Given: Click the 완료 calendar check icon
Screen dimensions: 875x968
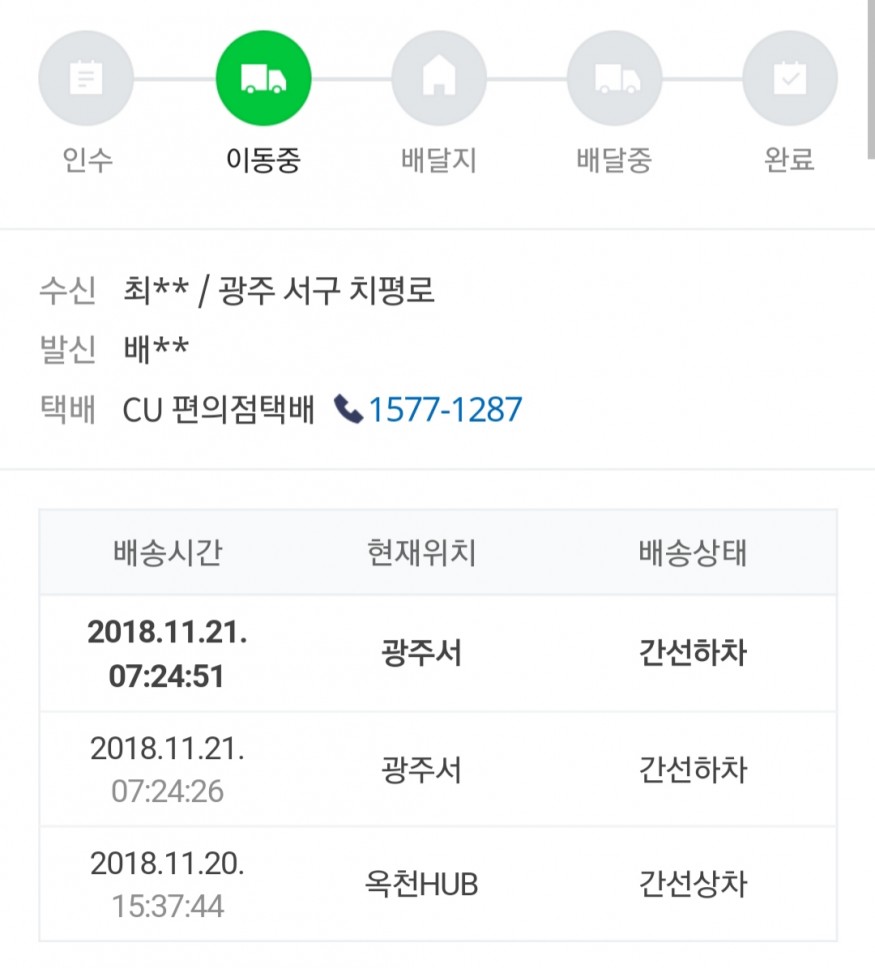Looking at the screenshot, I should point(789,79).
